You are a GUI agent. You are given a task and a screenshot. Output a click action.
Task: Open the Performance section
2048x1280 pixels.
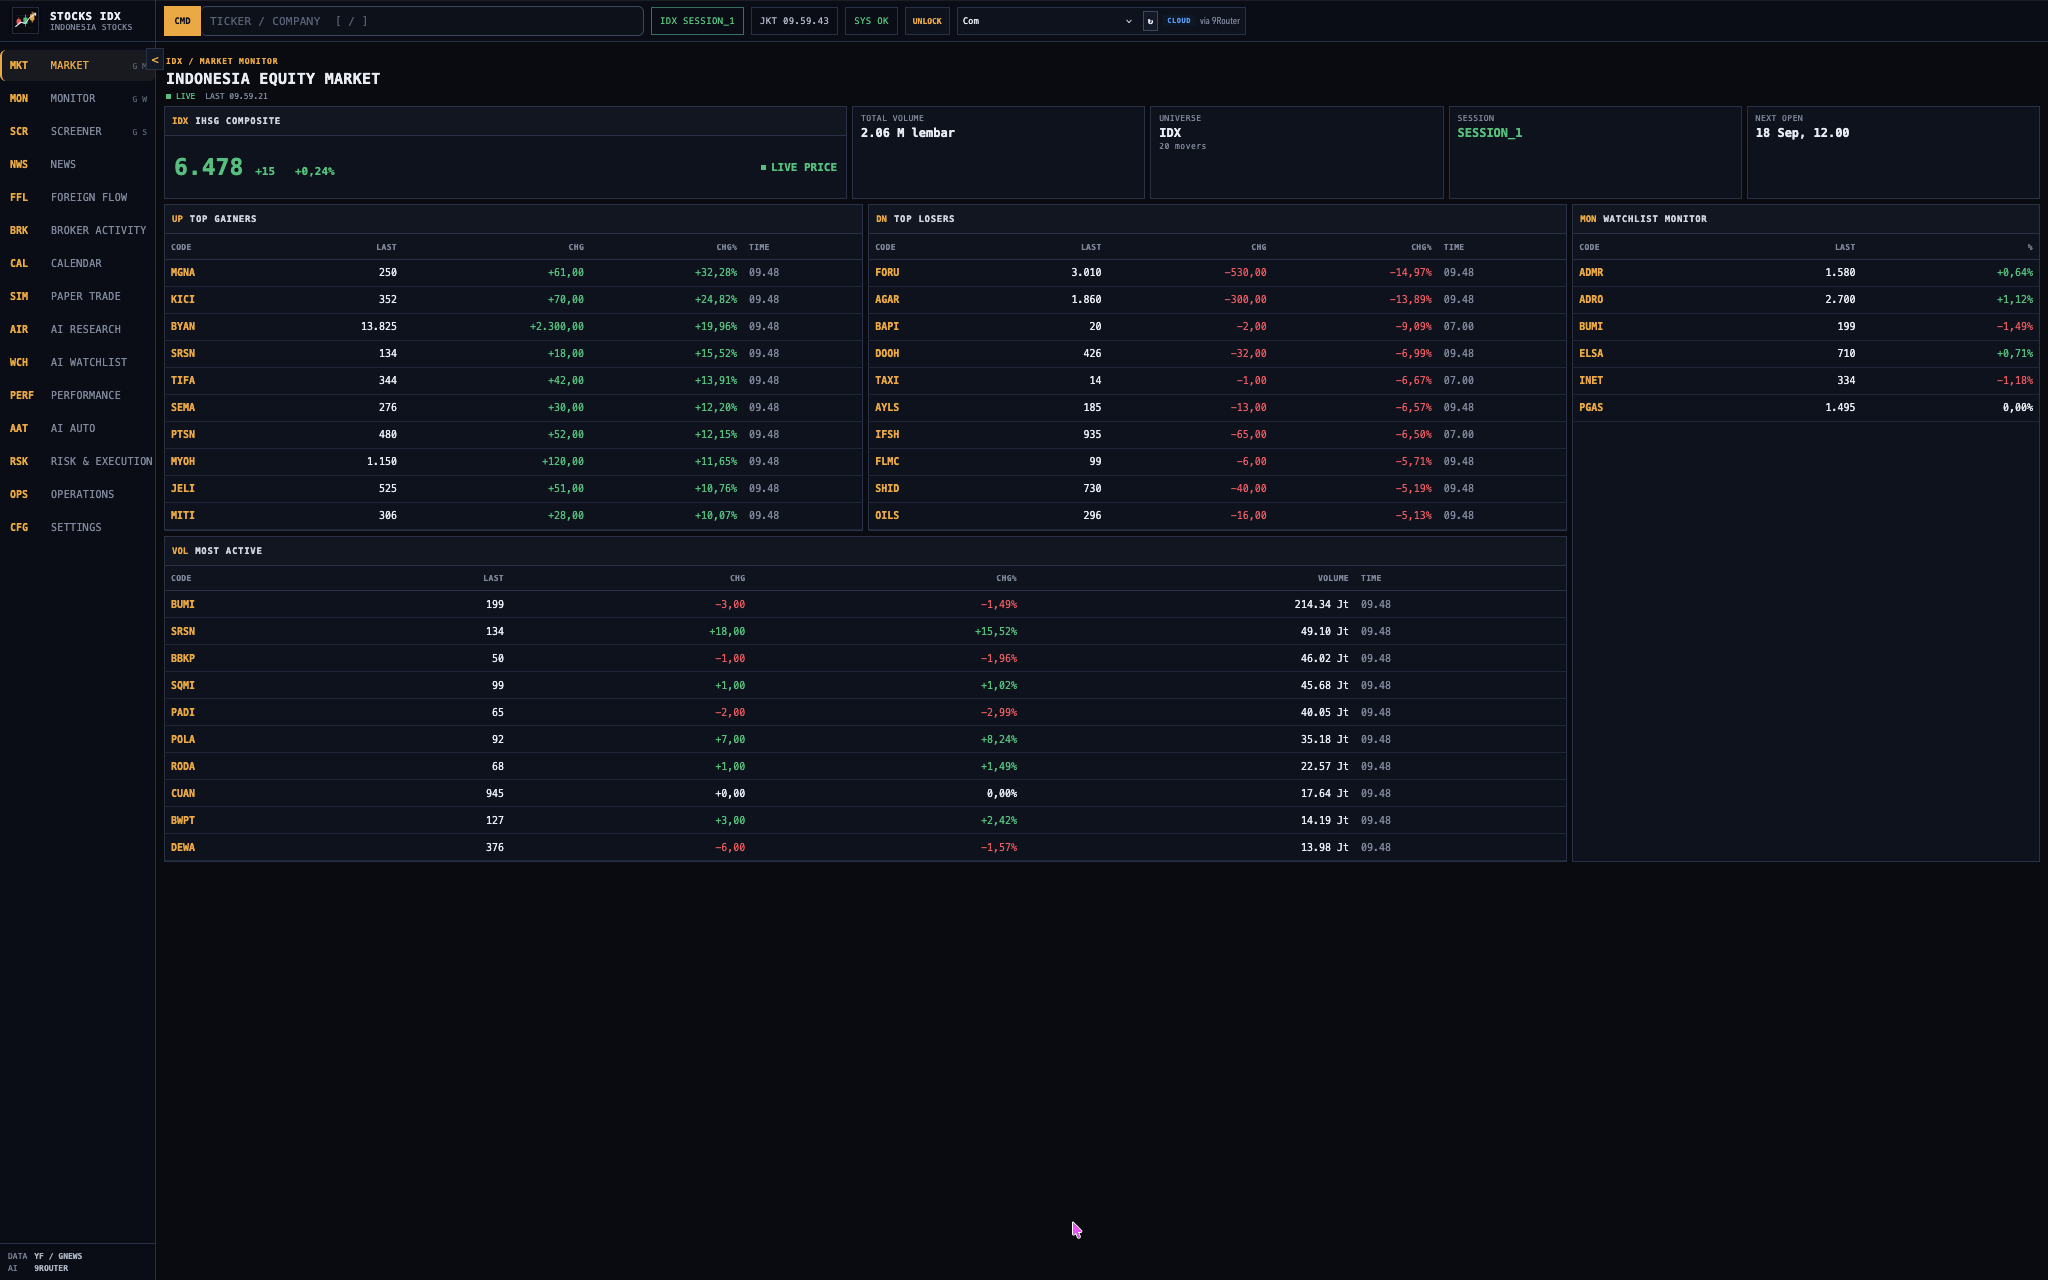click(x=77, y=395)
